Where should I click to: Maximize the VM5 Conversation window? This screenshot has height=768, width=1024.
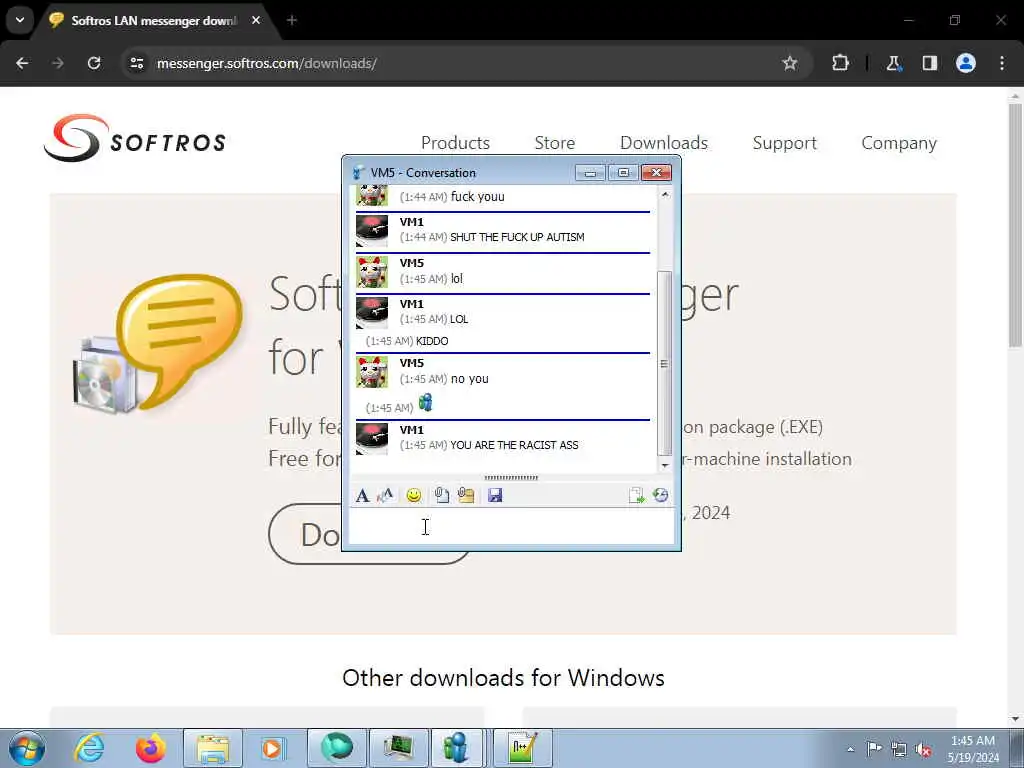point(623,172)
